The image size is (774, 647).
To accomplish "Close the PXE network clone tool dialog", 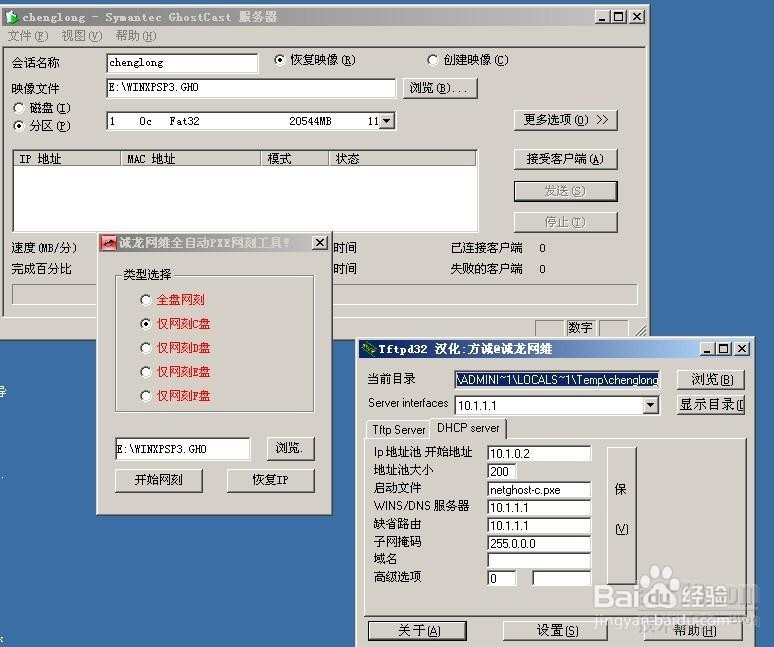I will click(320, 242).
